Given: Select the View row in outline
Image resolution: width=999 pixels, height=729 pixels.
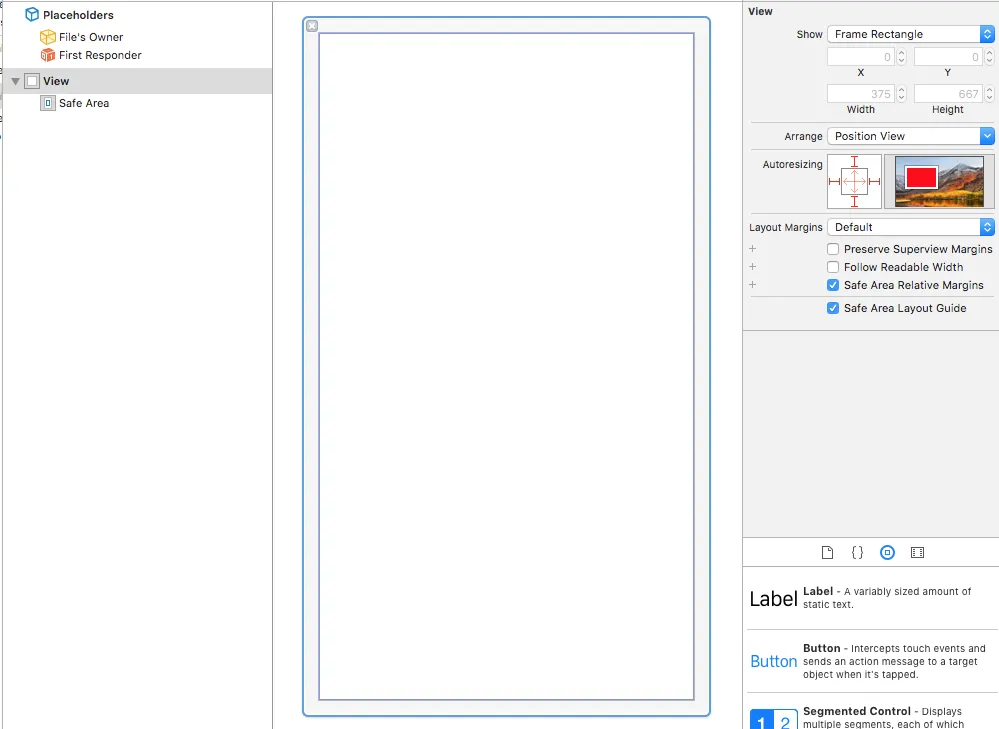Looking at the screenshot, I should pos(137,81).
